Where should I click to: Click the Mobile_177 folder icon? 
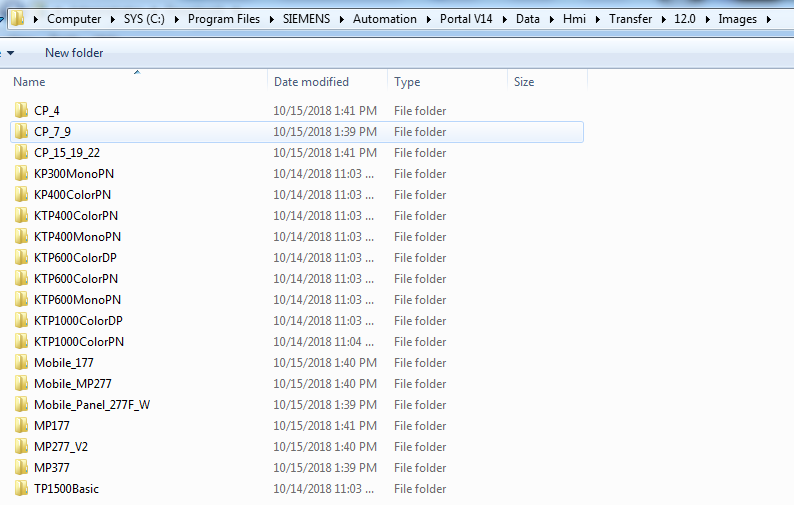[21, 362]
